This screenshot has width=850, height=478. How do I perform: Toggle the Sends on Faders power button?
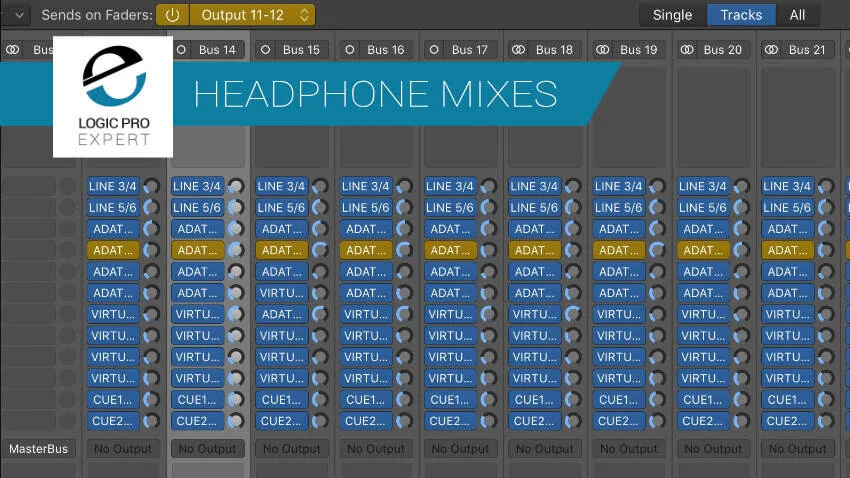172,15
